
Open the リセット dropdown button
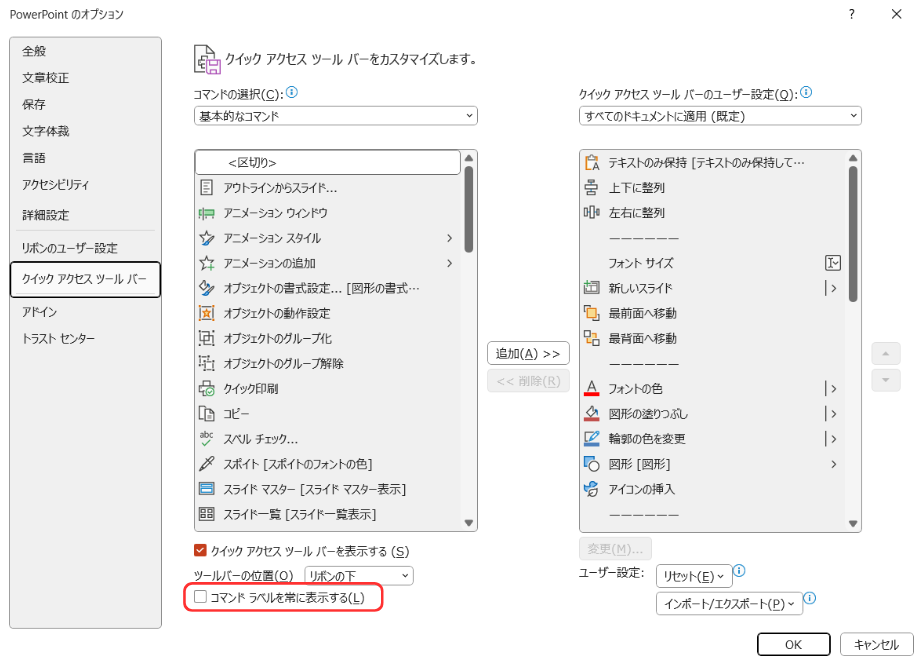pyautogui.click(x=694, y=576)
